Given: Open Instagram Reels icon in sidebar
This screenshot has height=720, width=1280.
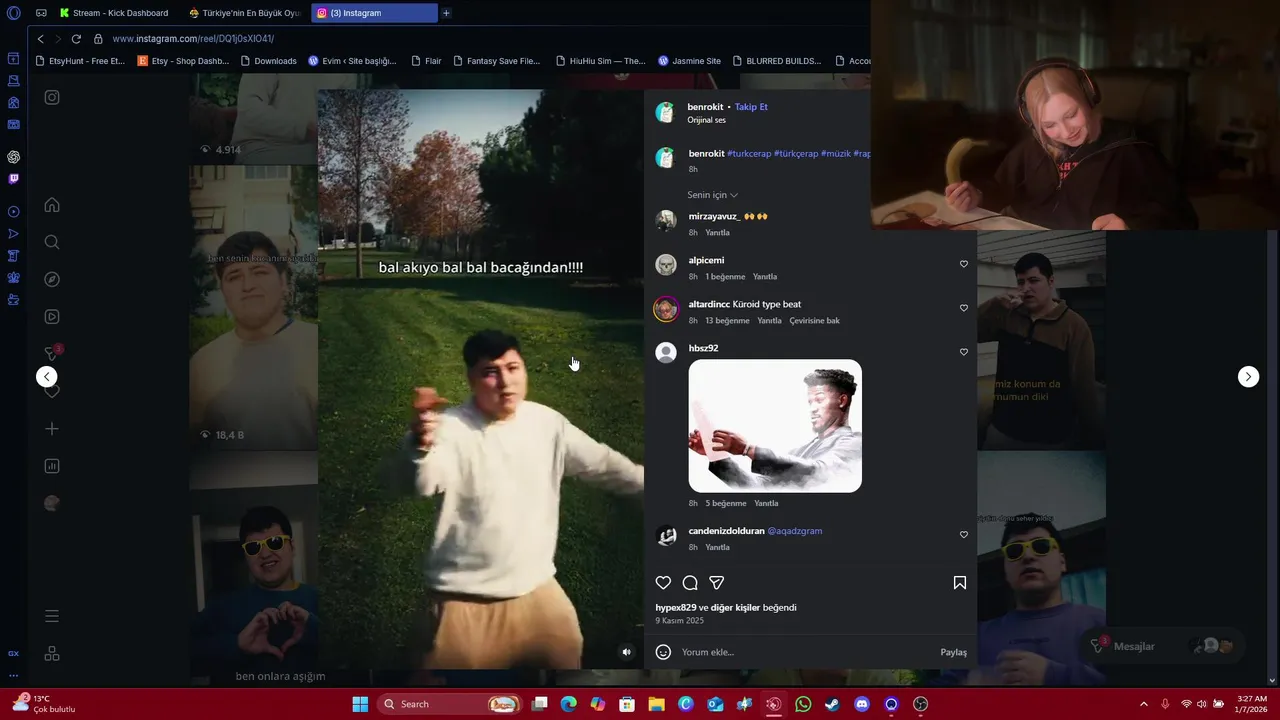Looking at the screenshot, I should [x=52, y=317].
